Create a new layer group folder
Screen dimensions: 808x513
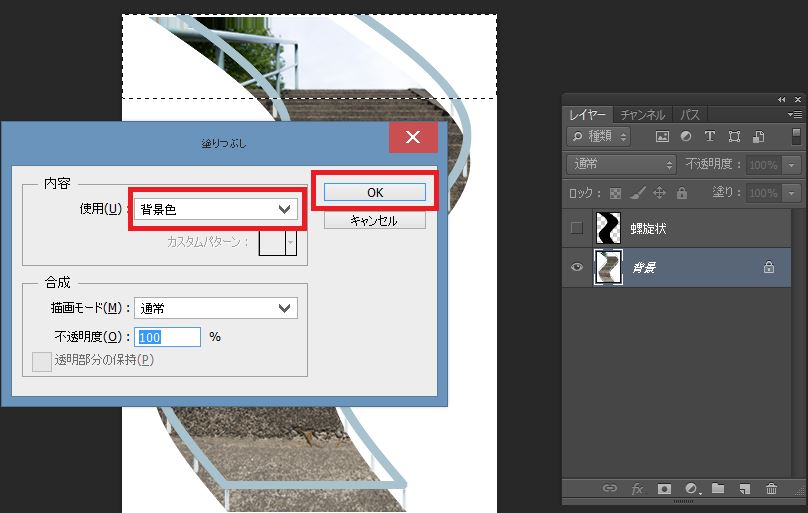(717, 489)
